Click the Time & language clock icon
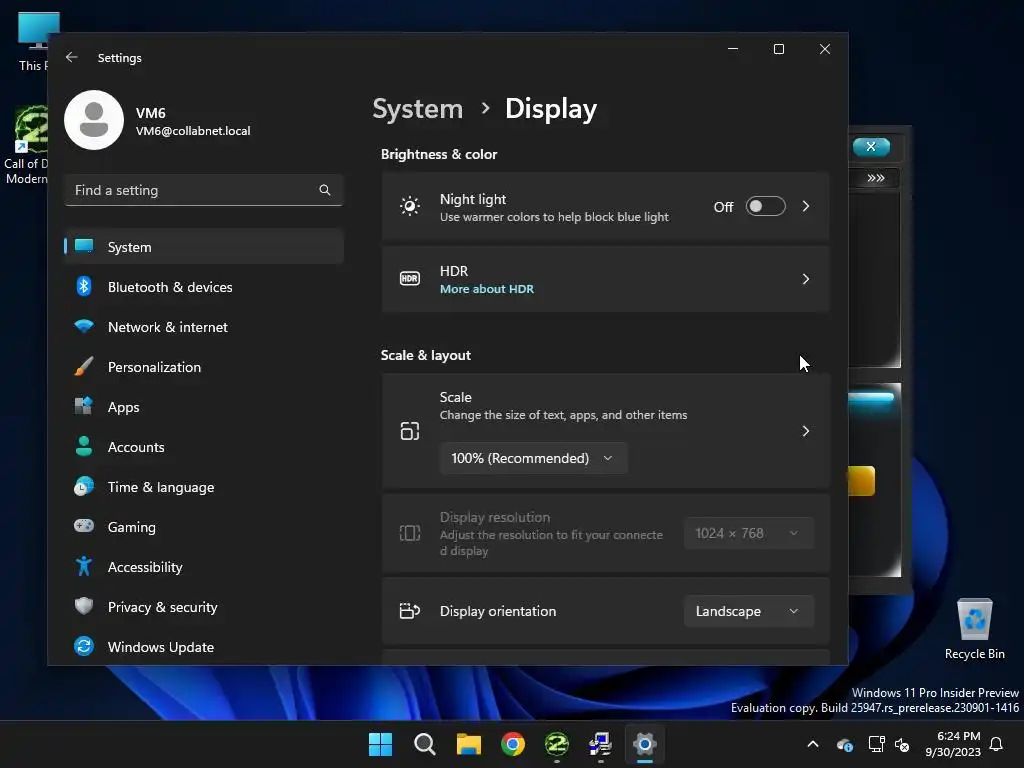 pyautogui.click(x=84, y=487)
